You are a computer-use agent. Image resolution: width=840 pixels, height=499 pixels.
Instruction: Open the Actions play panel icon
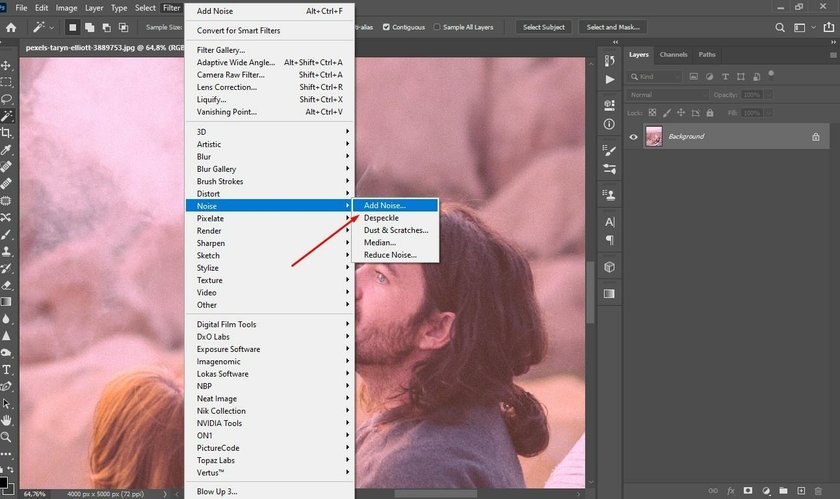pyautogui.click(x=609, y=79)
